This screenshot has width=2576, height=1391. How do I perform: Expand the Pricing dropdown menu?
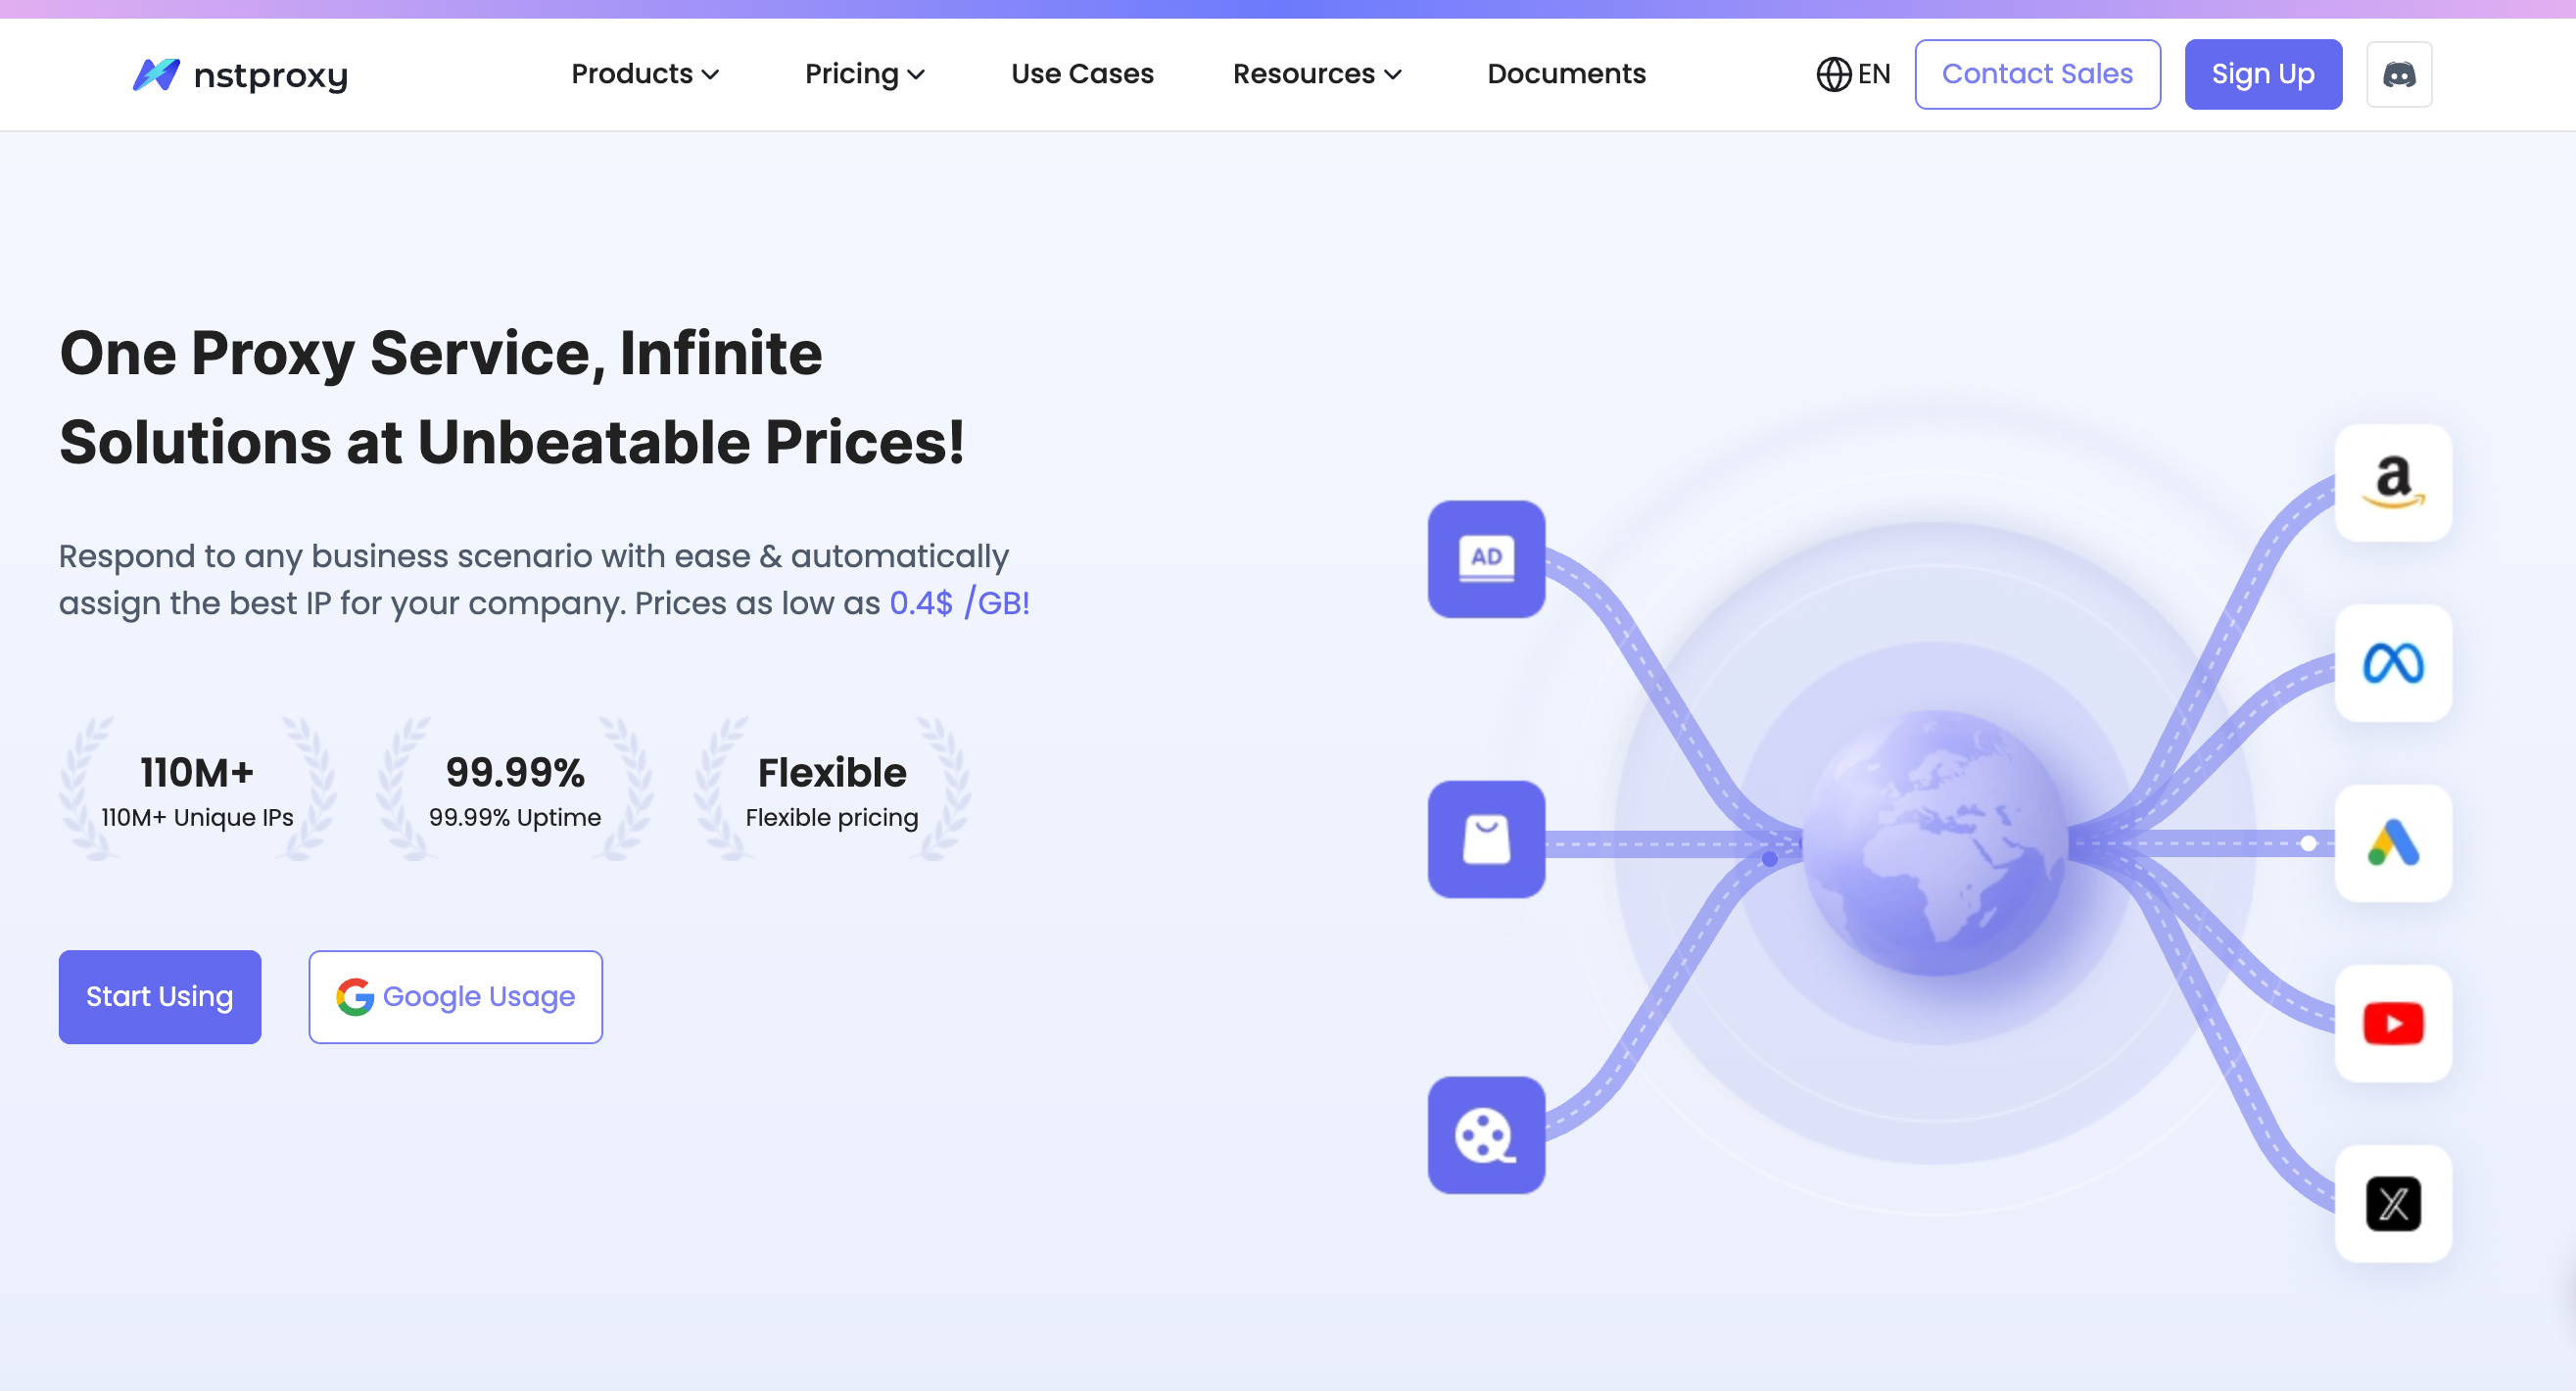click(x=865, y=75)
